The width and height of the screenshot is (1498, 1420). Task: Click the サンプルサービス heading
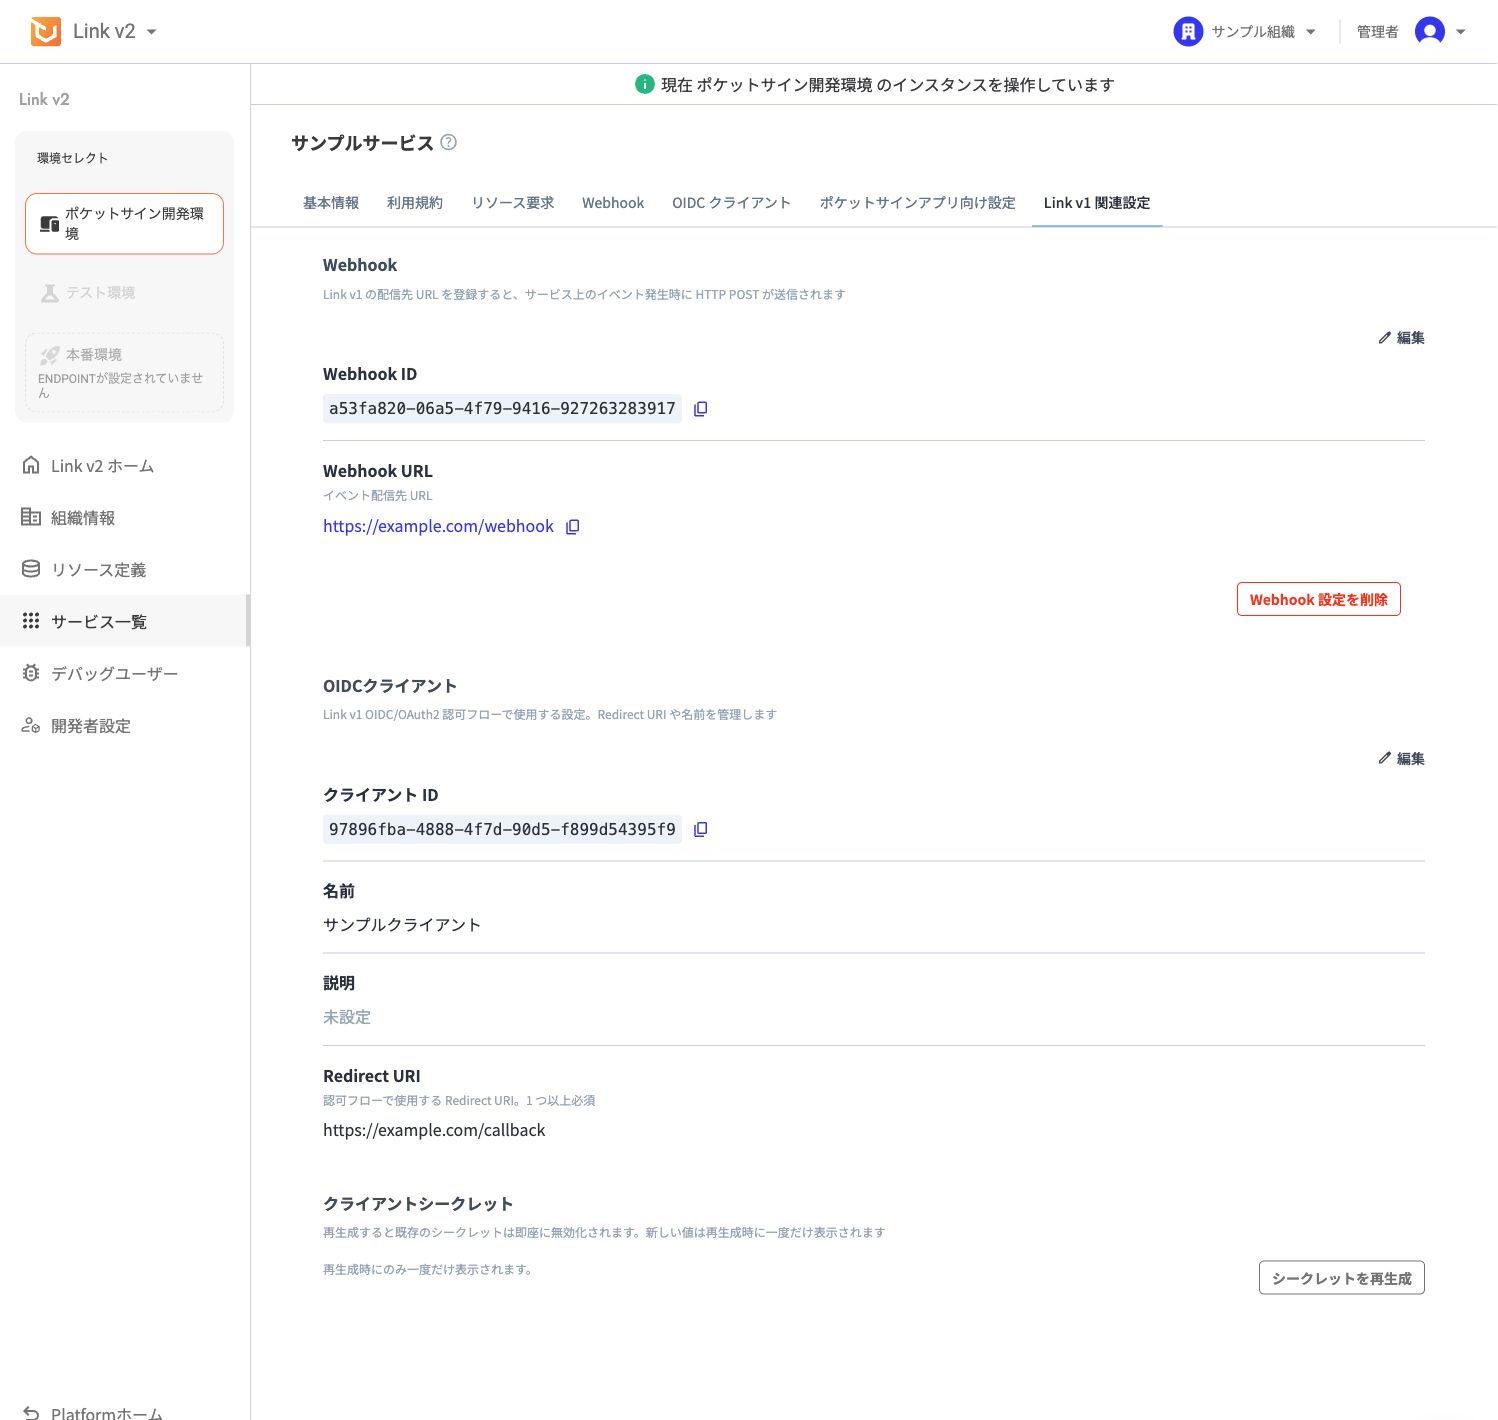(x=362, y=142)
